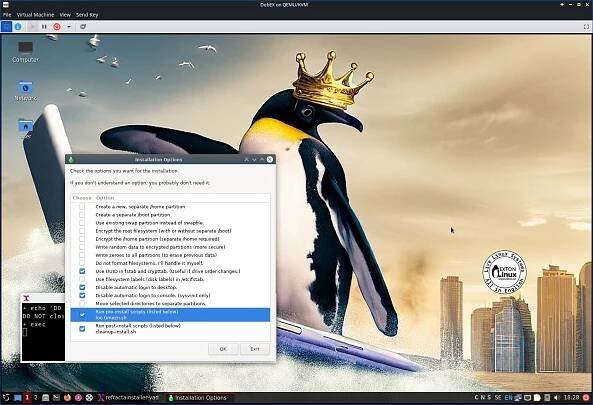
Task: Open the volume speaker tray icon
Action: (556, 398)
